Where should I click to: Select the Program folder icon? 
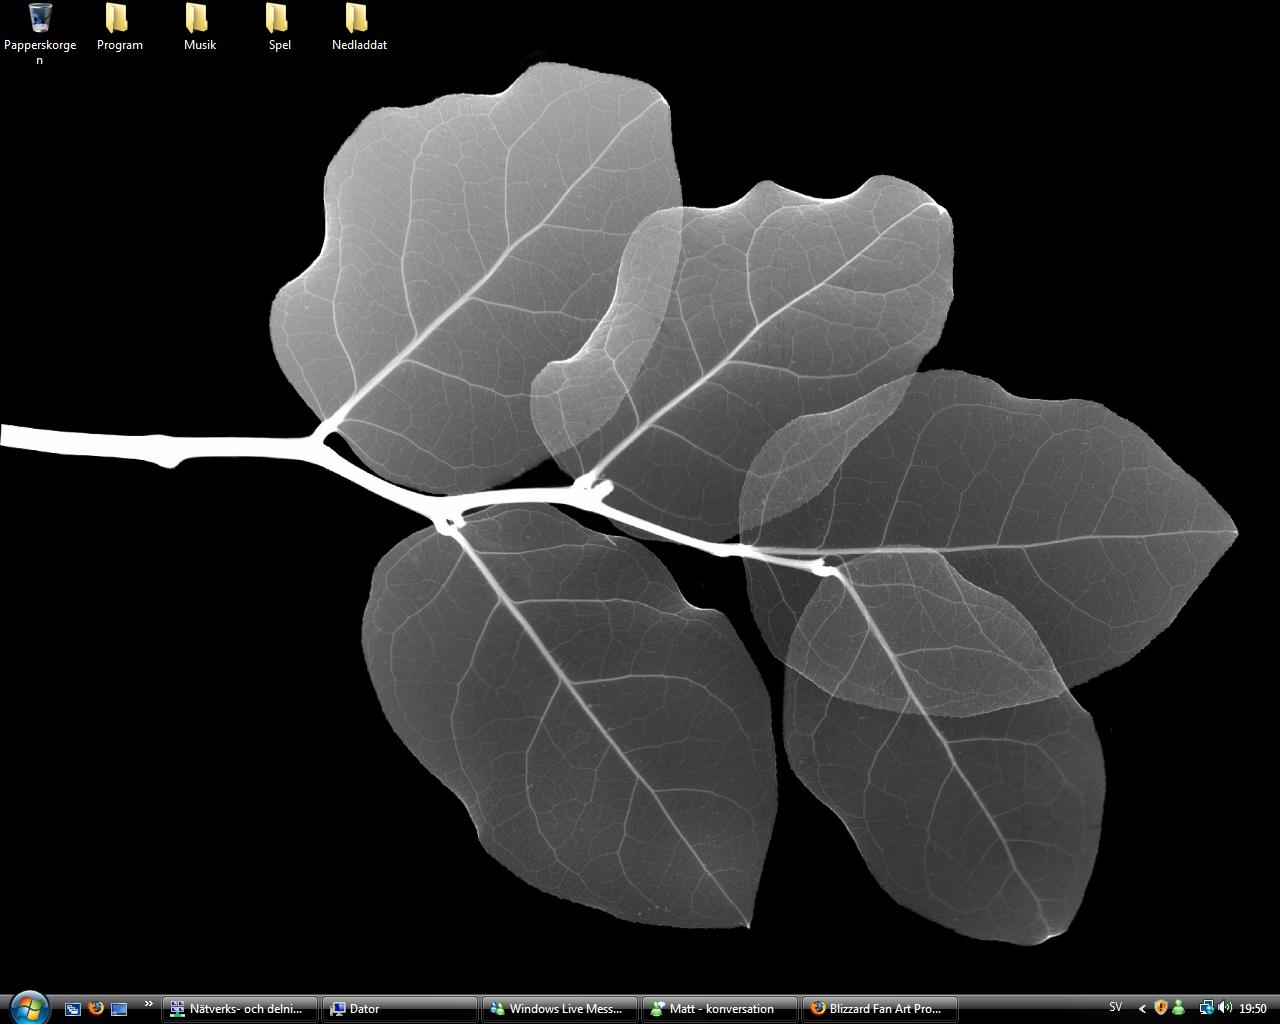pos(120,28)
